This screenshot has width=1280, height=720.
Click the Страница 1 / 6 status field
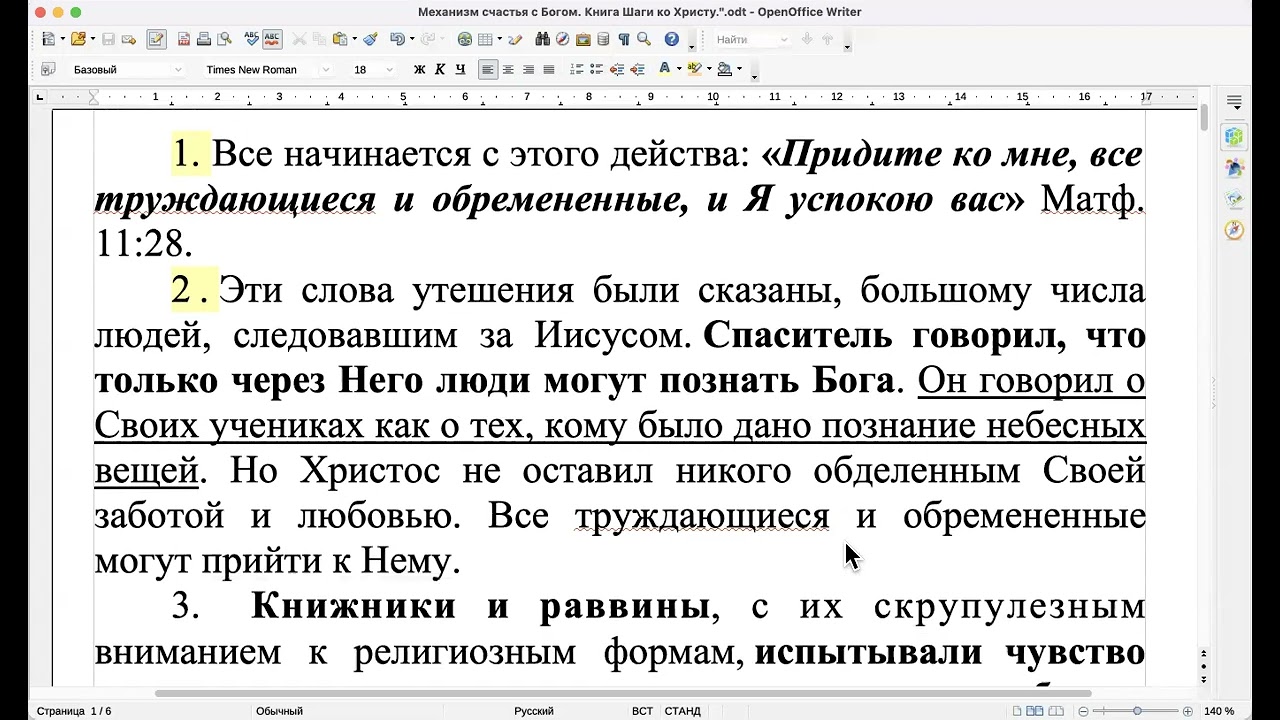[74, 711]
